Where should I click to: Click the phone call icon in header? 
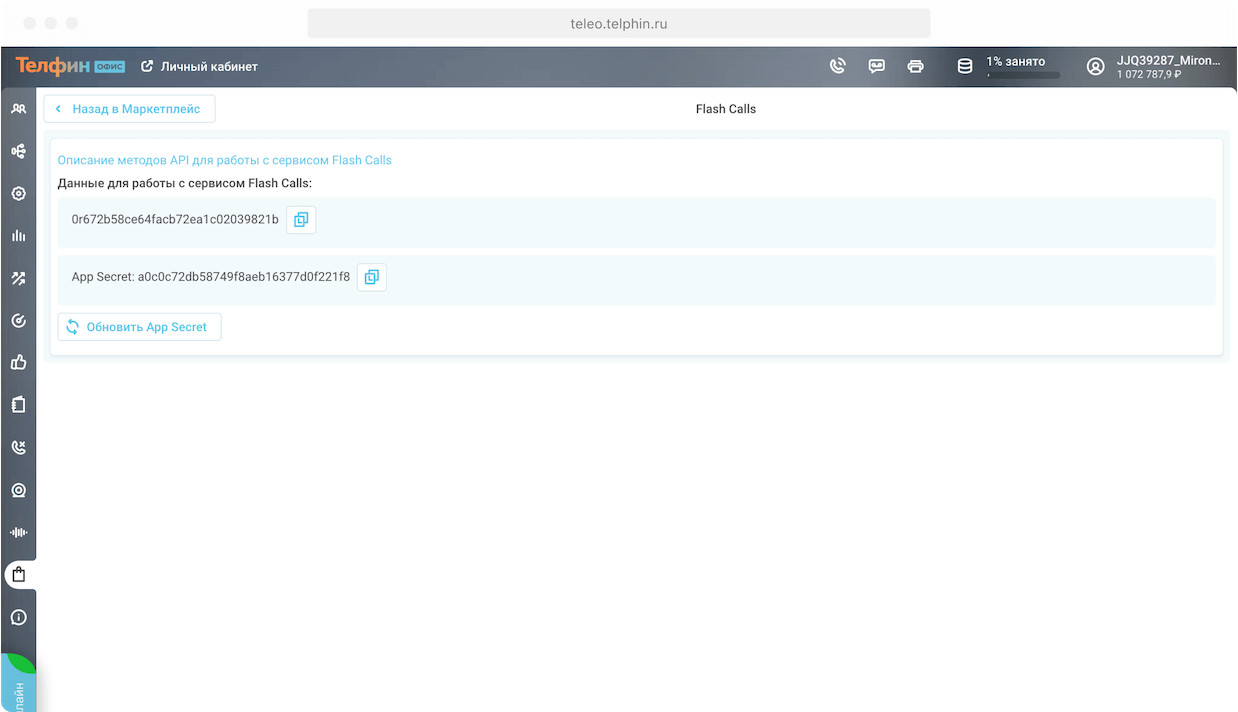pos(838,66)
